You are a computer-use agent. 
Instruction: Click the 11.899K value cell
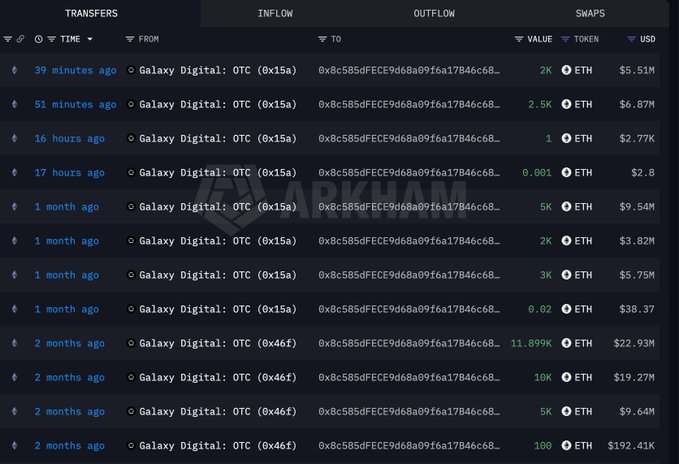531,343
